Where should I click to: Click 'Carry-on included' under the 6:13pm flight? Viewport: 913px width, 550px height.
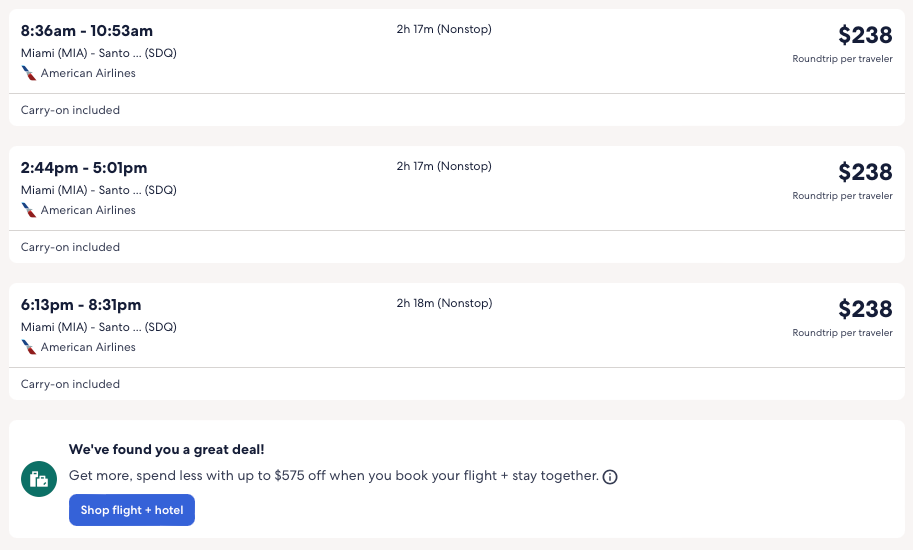coord(70,384)
